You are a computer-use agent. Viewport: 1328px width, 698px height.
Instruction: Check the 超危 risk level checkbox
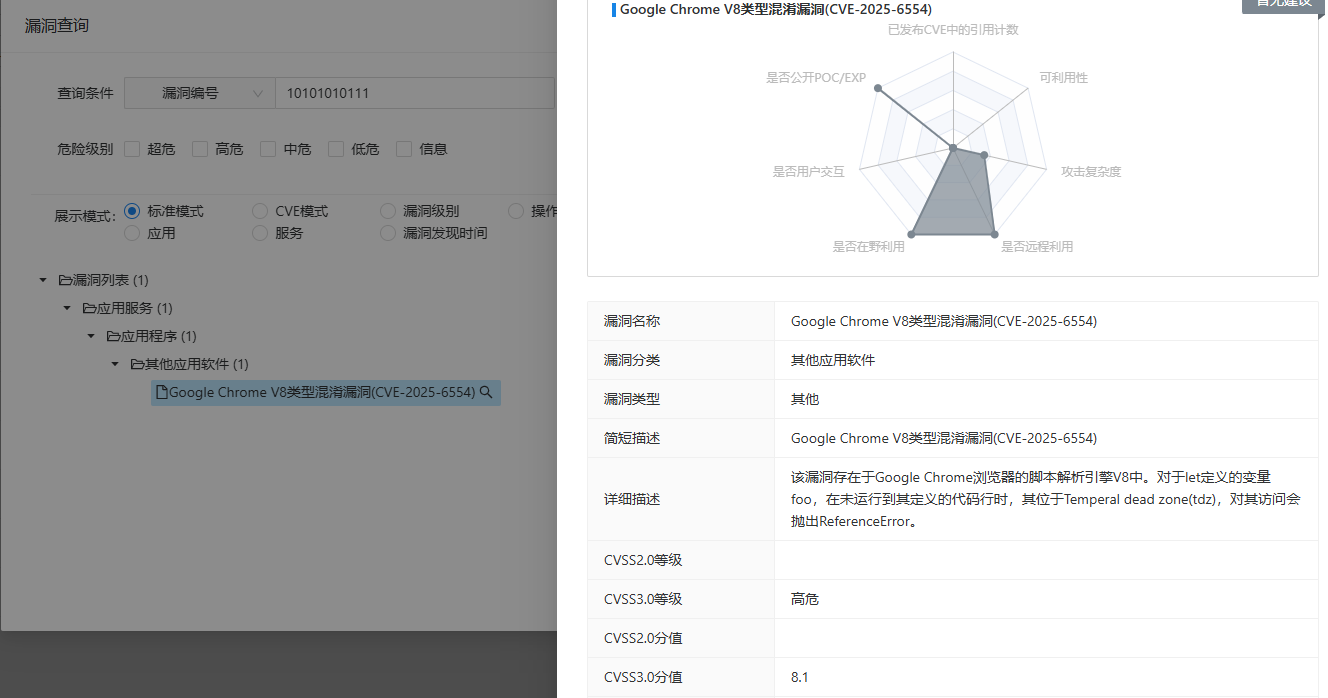click(x=132, y=148)
